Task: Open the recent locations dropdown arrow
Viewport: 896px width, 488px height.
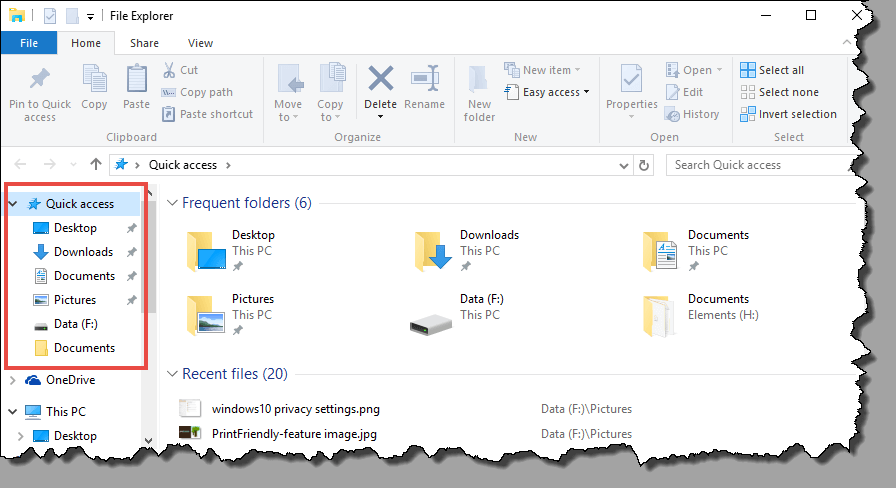Action: [x=73, y=165]
